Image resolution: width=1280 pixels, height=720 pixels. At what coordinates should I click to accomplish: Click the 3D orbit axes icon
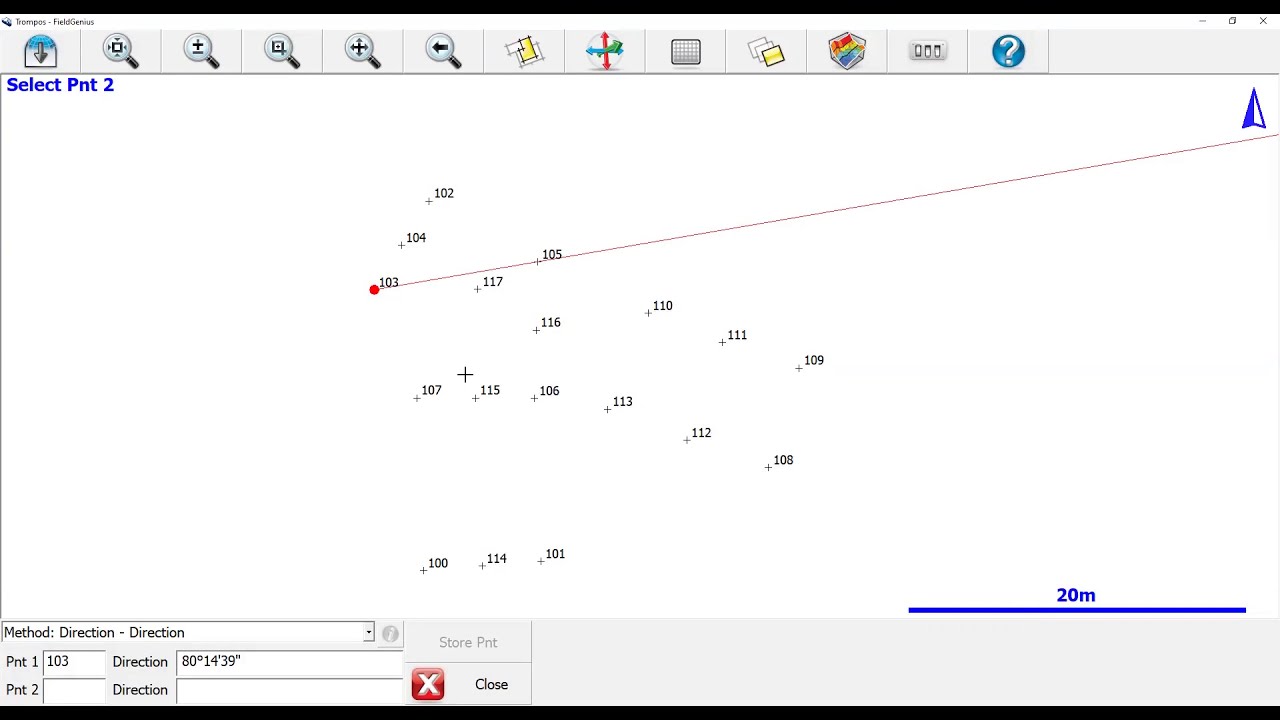pos(605,51)
